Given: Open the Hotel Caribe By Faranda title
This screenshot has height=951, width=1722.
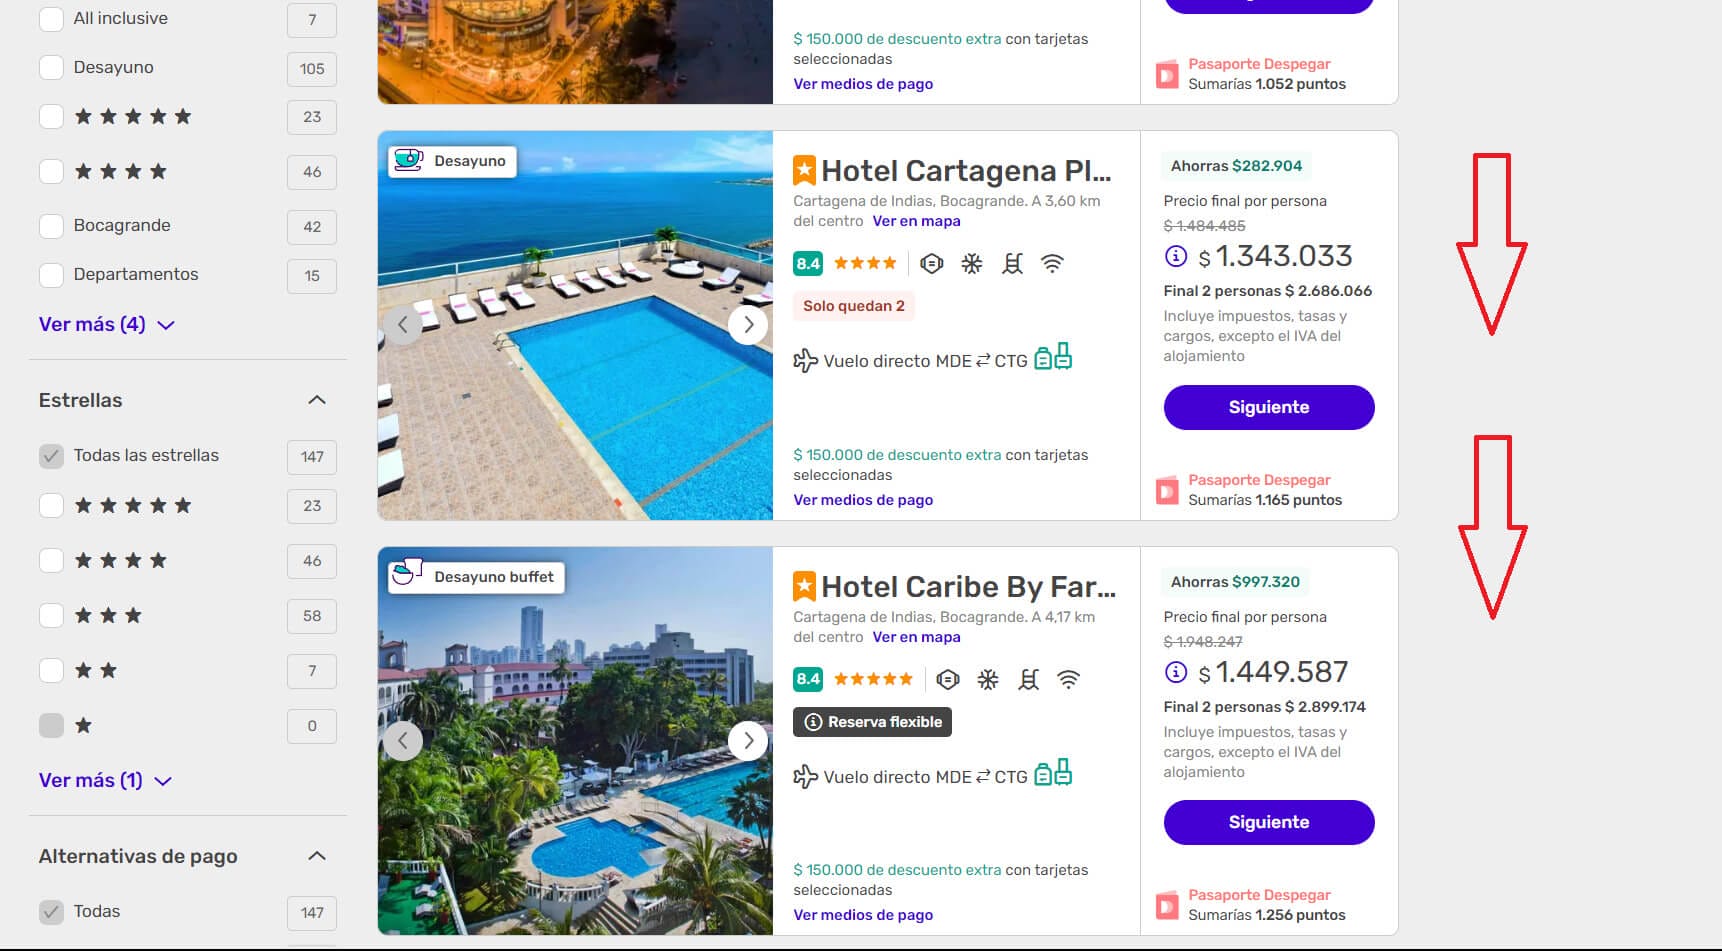Looking at the screenshot, I should pos(968,587).
